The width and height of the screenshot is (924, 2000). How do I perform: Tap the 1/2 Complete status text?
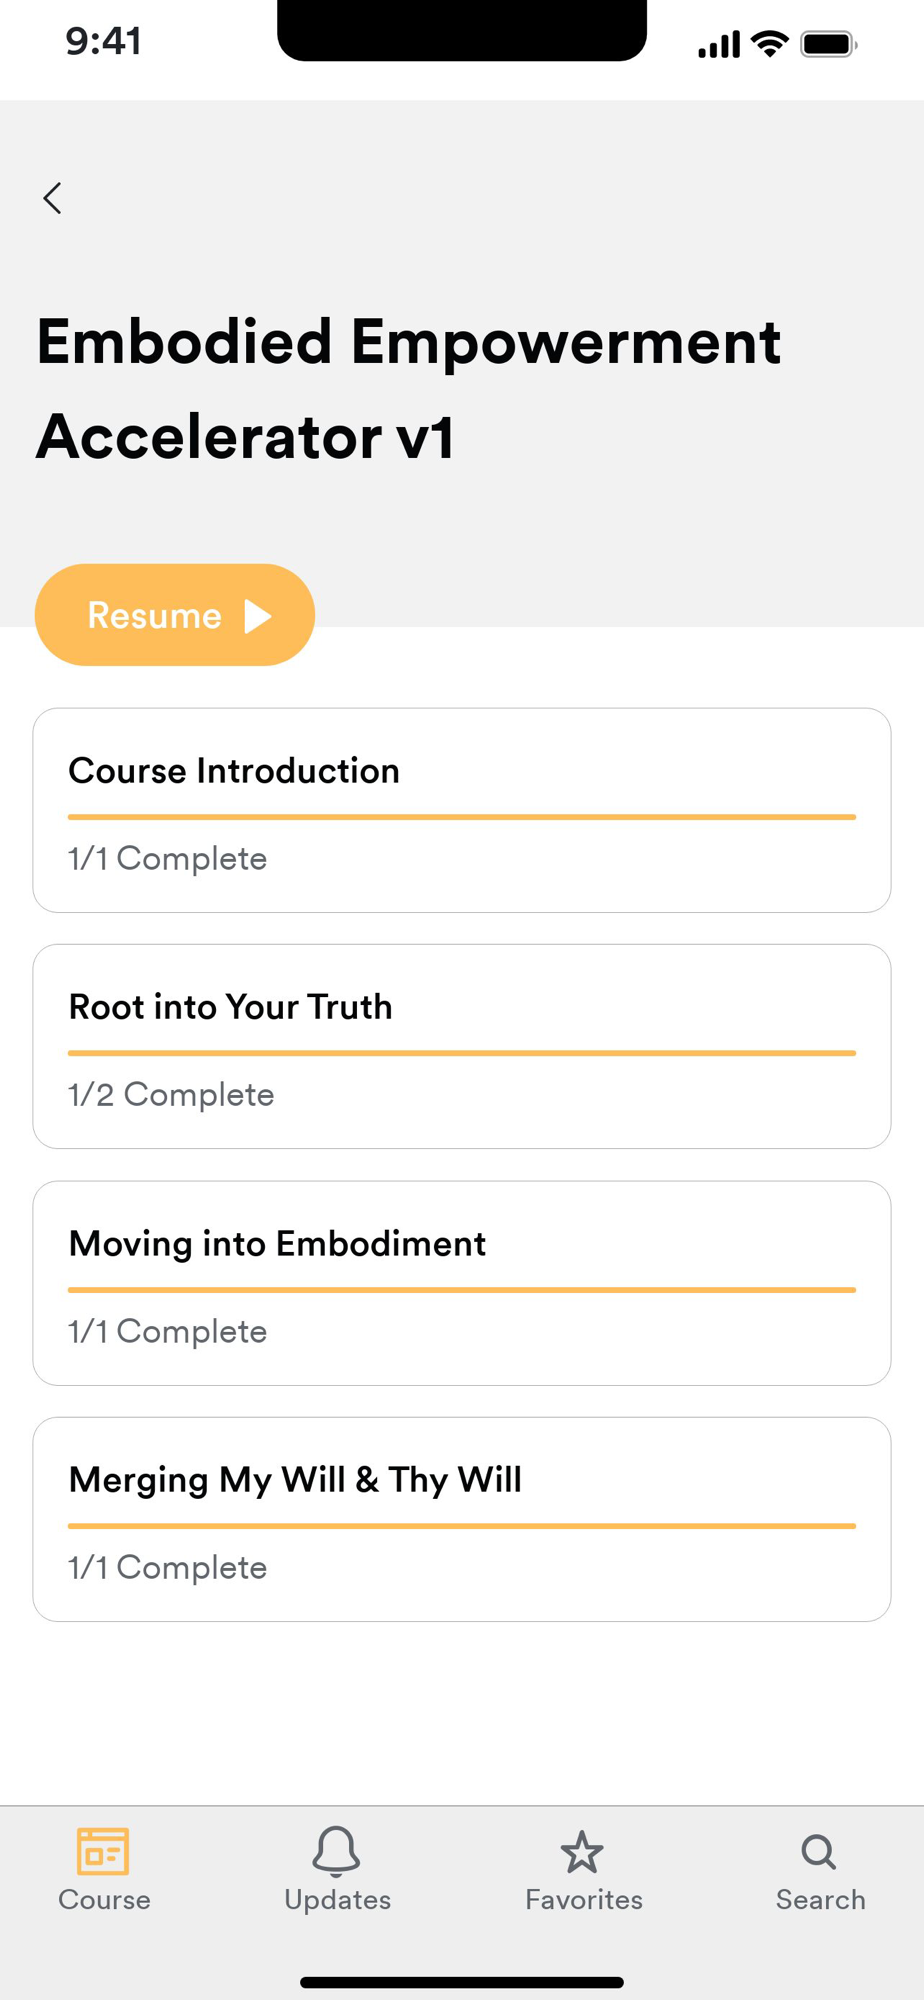[x=171, y=1095]
